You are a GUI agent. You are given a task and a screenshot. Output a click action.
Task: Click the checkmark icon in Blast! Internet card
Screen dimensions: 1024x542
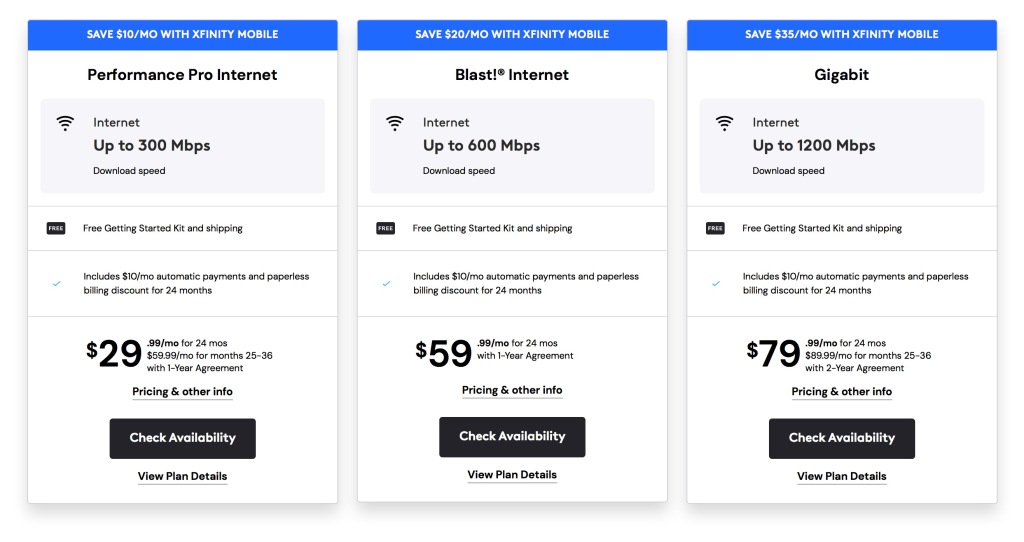click(x=387, y=283)
